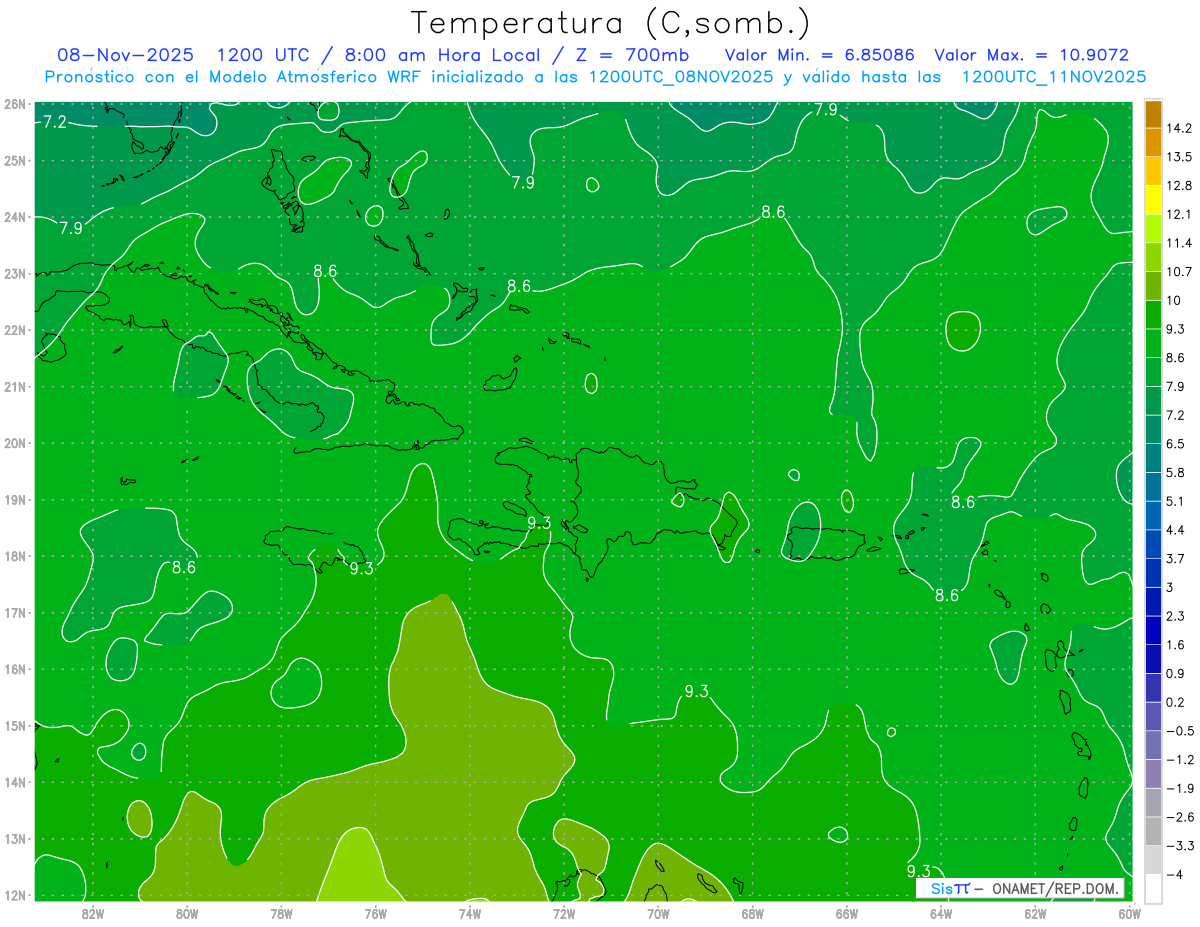This screenshot has width=1200, height=927.
Task: Click the '9.3' contour label south of Jamaica
Action: (x=361, y=568)
